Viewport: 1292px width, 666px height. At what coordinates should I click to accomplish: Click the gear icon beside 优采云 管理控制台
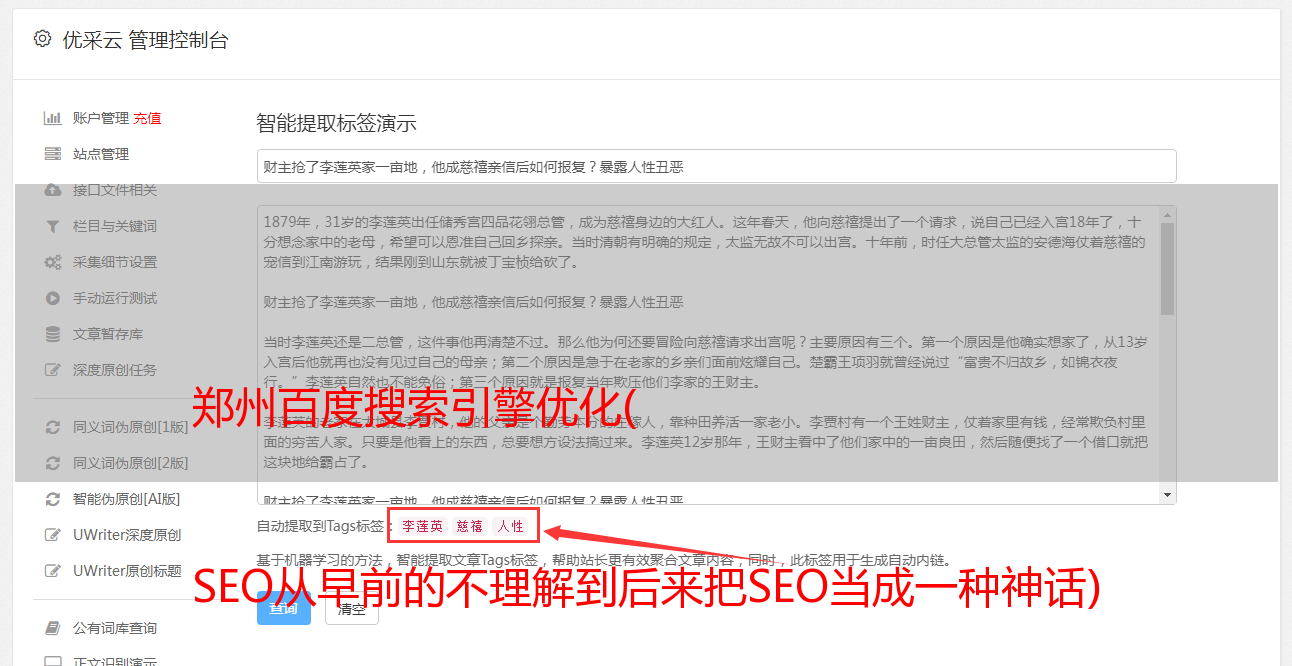[42, 39]
